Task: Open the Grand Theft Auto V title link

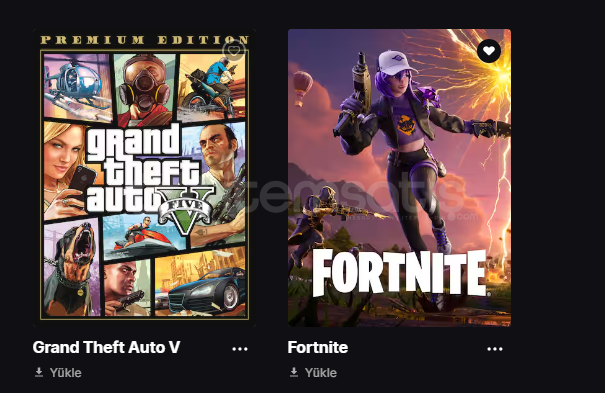Action: [x=106, y=347]
